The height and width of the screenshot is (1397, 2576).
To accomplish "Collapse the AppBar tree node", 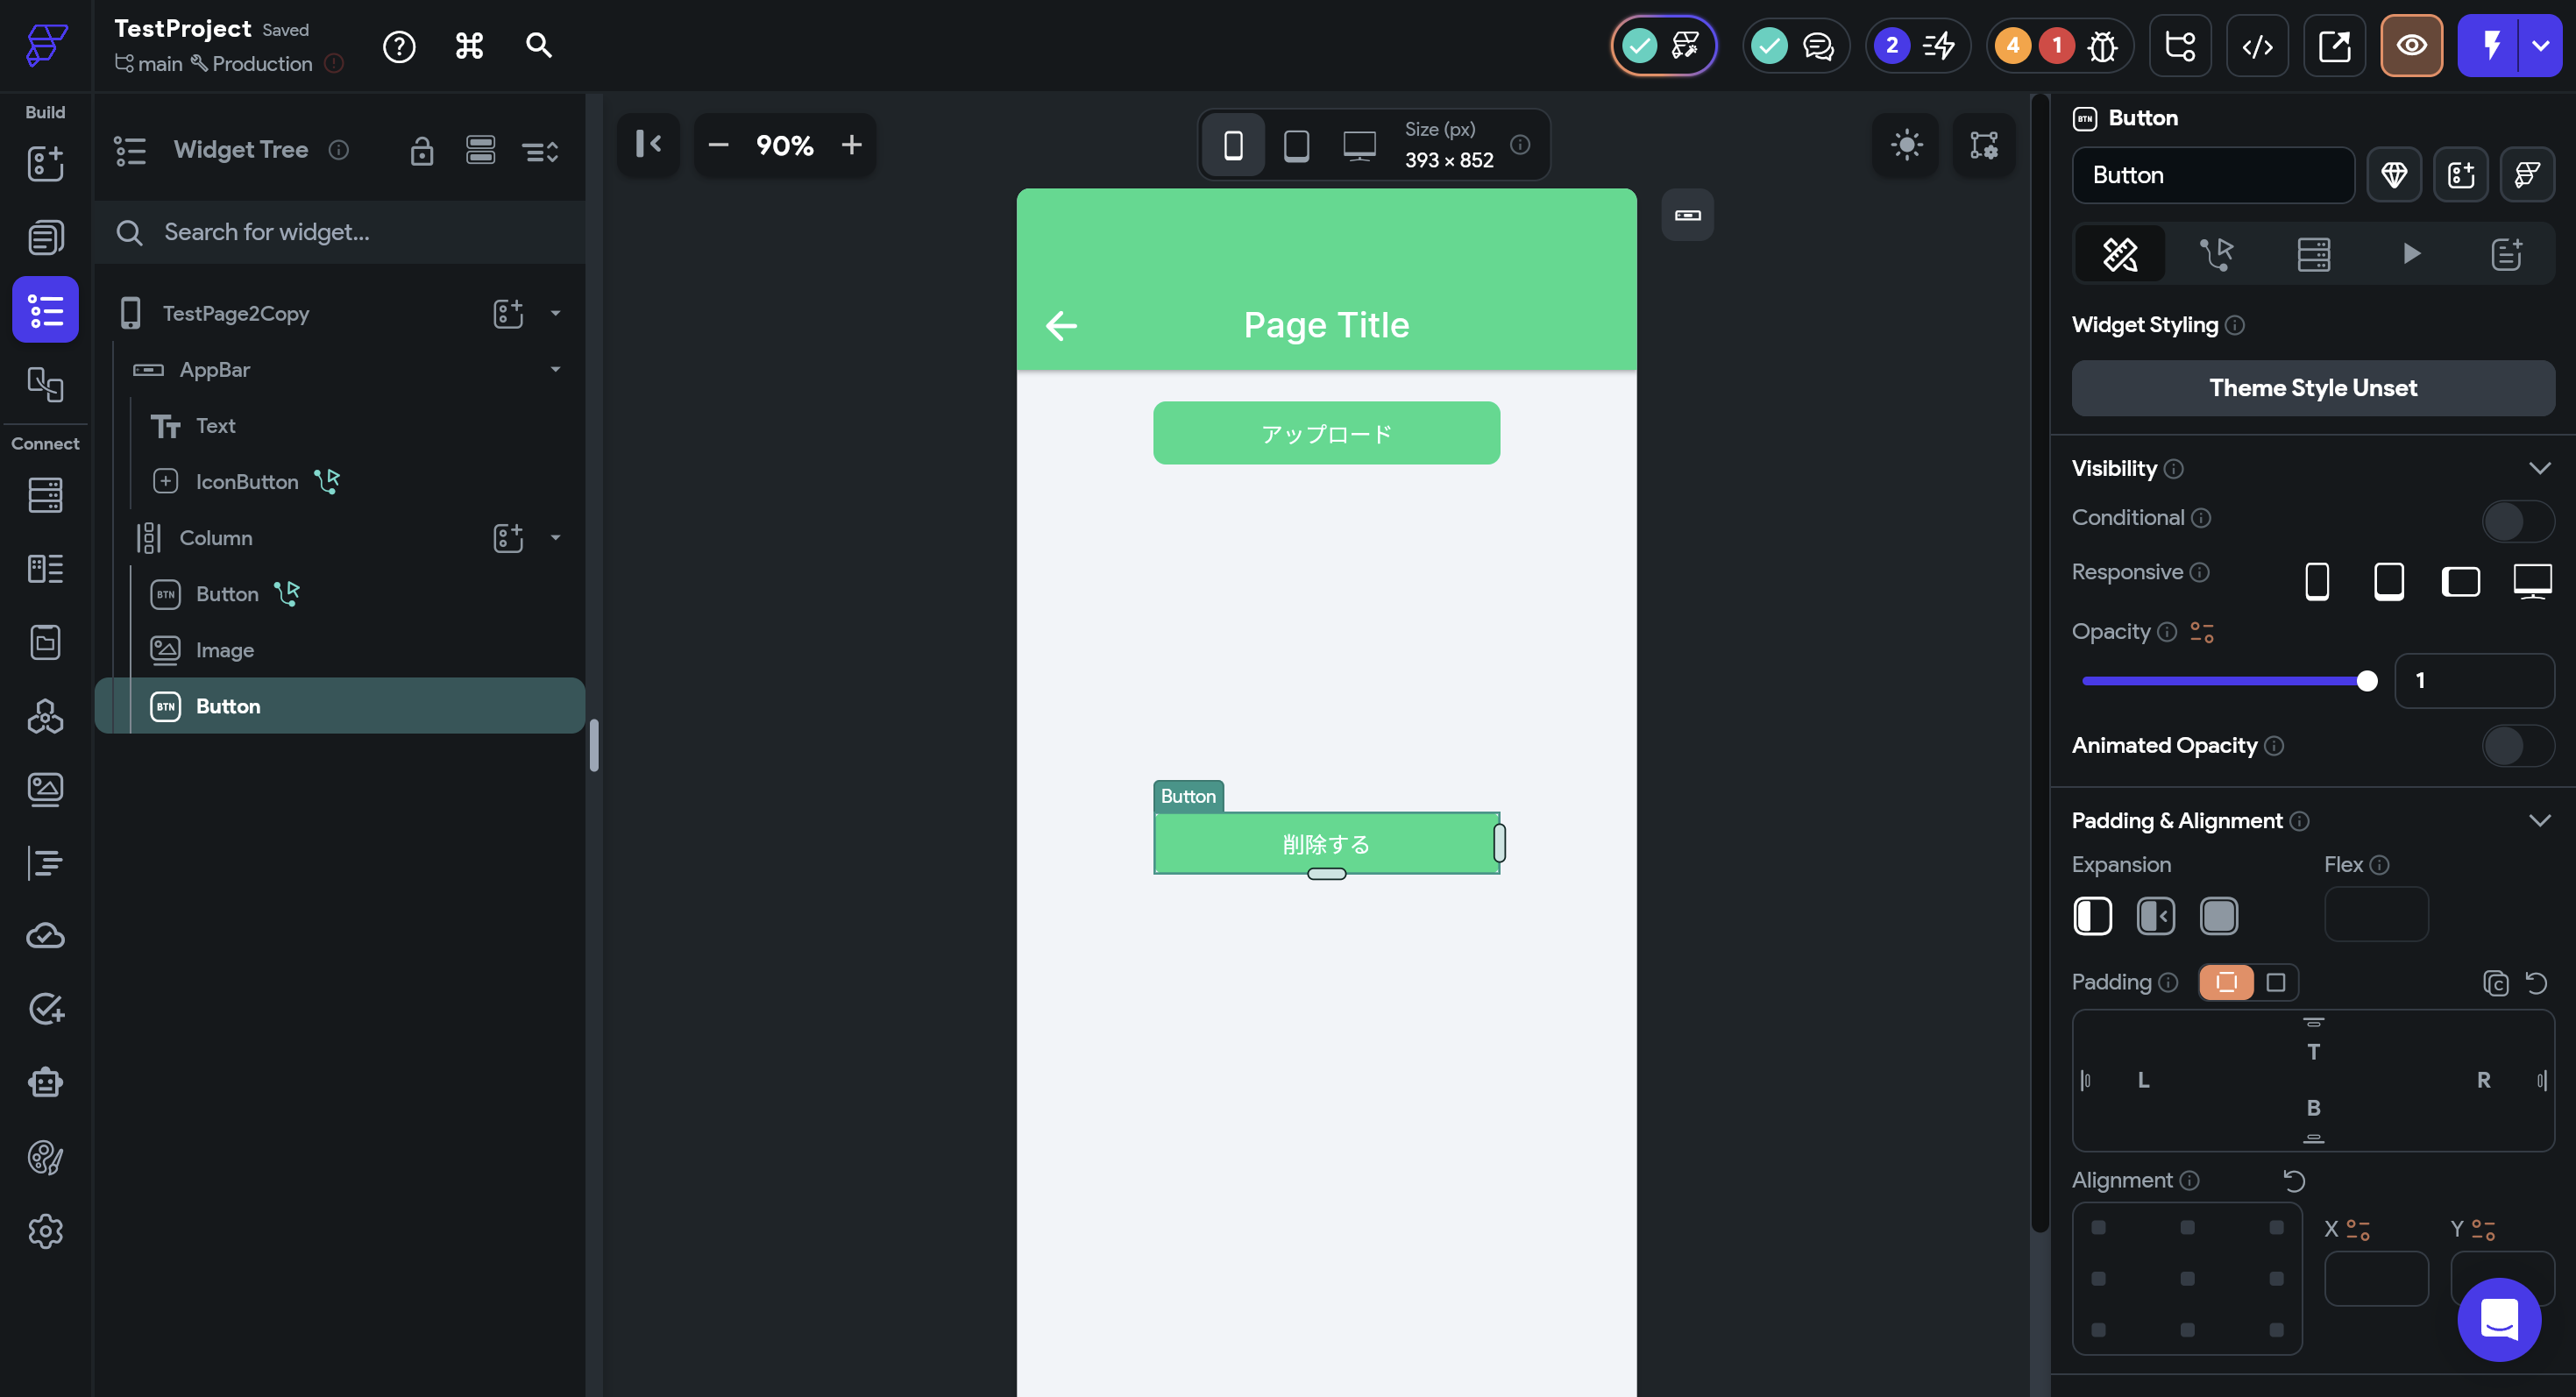I will click(x=555, y=370).
